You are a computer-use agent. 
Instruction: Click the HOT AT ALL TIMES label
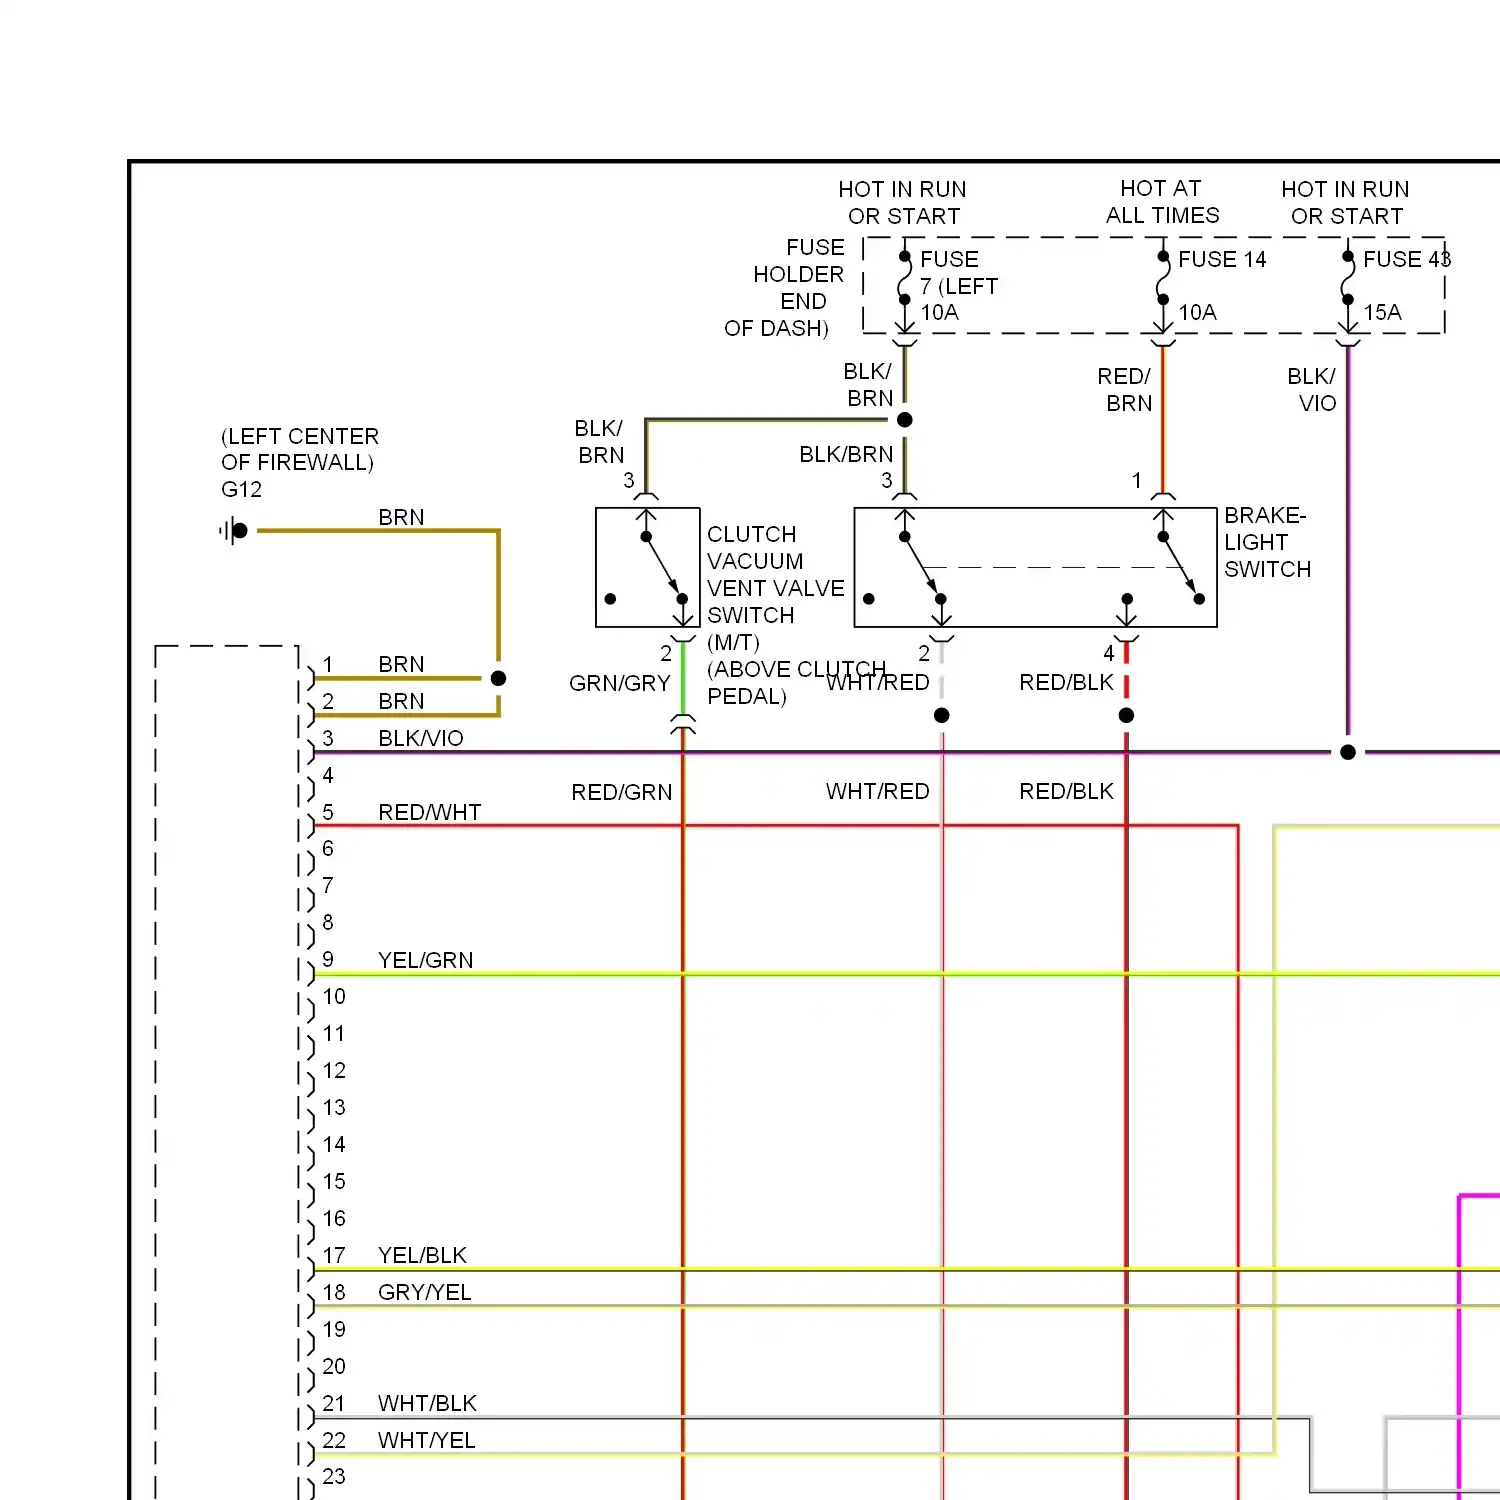(1162, 202)
